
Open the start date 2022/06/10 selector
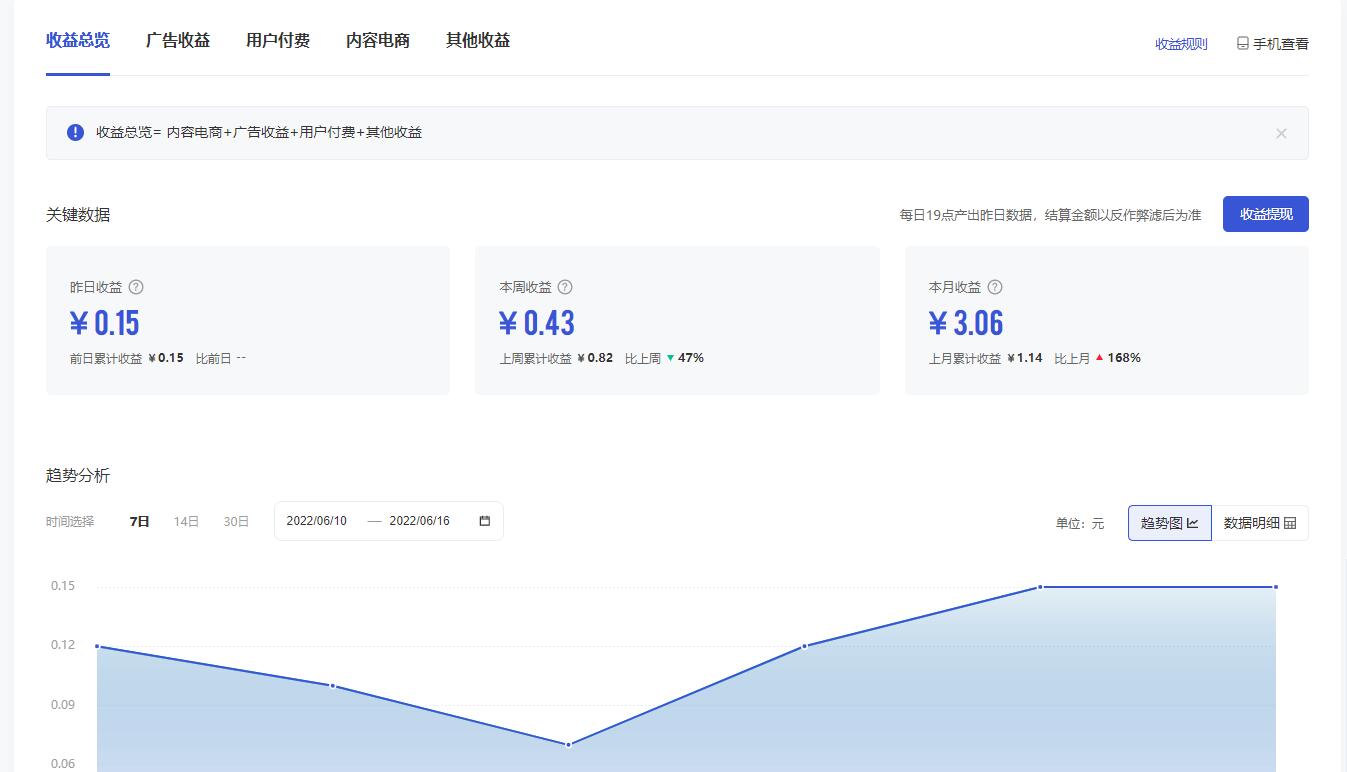(x=317, y=520)
